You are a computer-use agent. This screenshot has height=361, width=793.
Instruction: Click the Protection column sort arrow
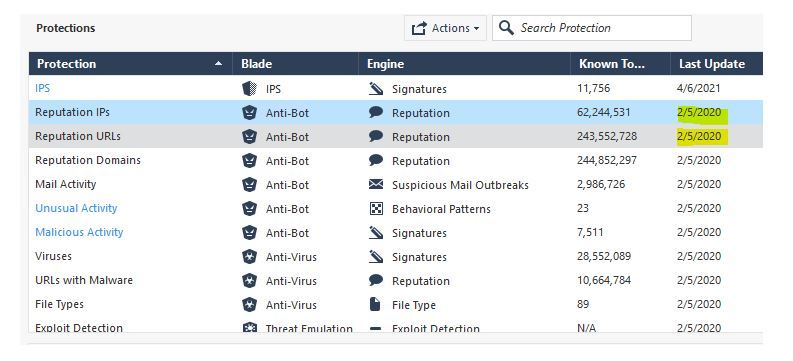click(218, 64)
